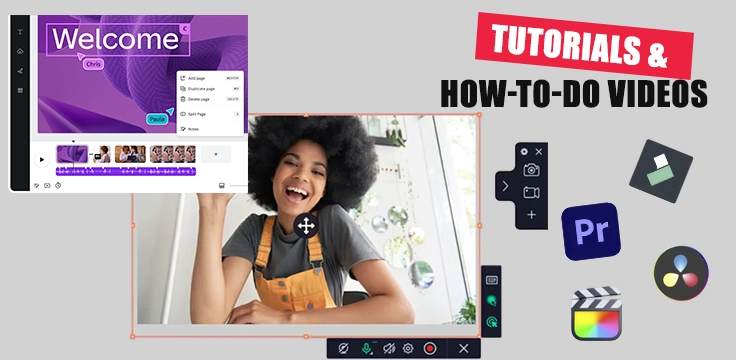Click the Chris collaborator cursor label
736x360 pixels.
tap(93, 64)
